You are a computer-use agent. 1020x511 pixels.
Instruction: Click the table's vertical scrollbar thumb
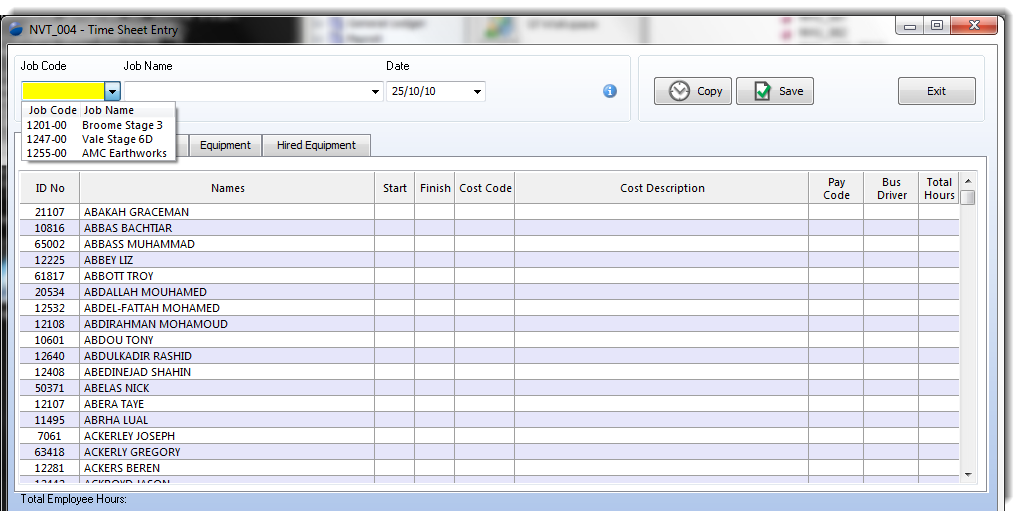pyautogui.click(x=968, y=197)
